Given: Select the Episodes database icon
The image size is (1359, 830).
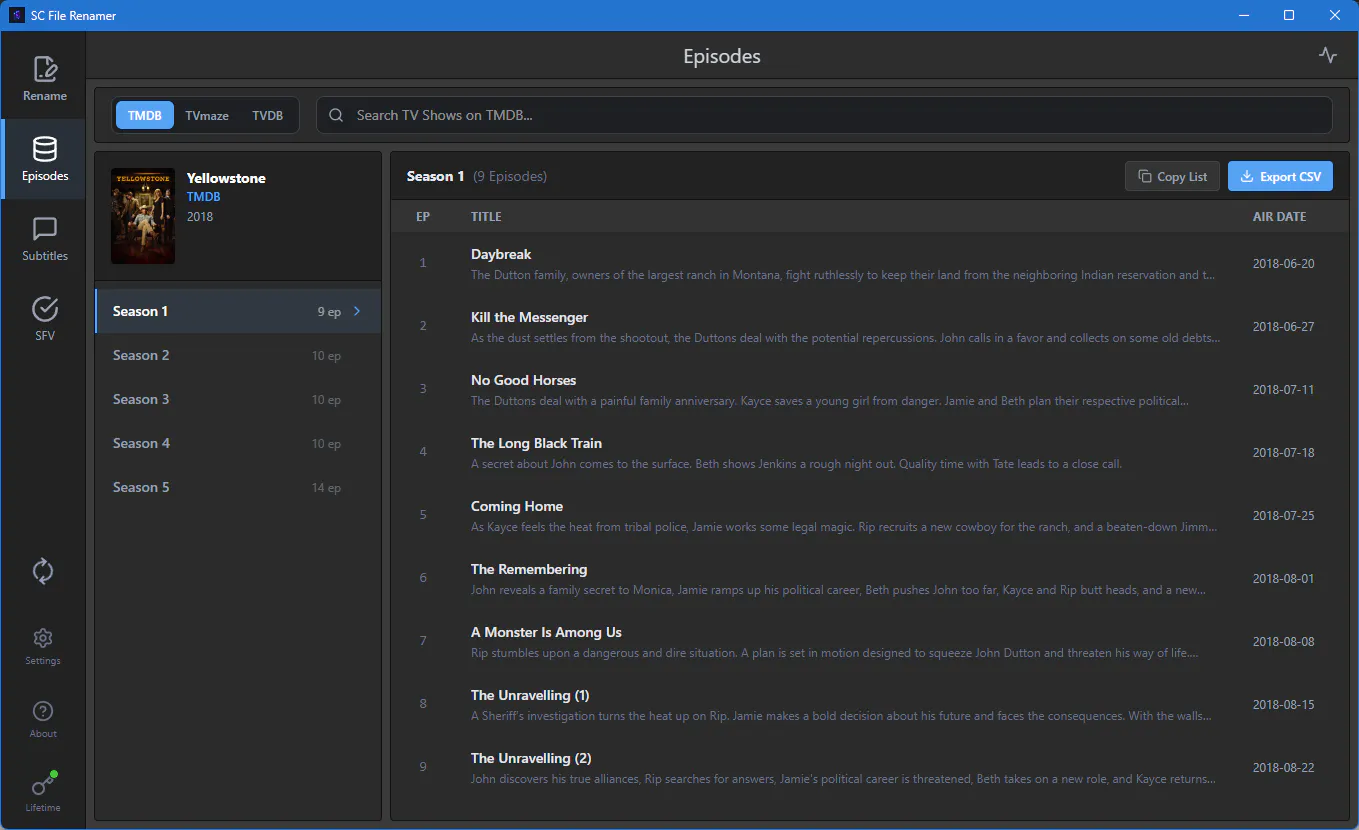Looking at the screenshot, I should coord(45,149).
